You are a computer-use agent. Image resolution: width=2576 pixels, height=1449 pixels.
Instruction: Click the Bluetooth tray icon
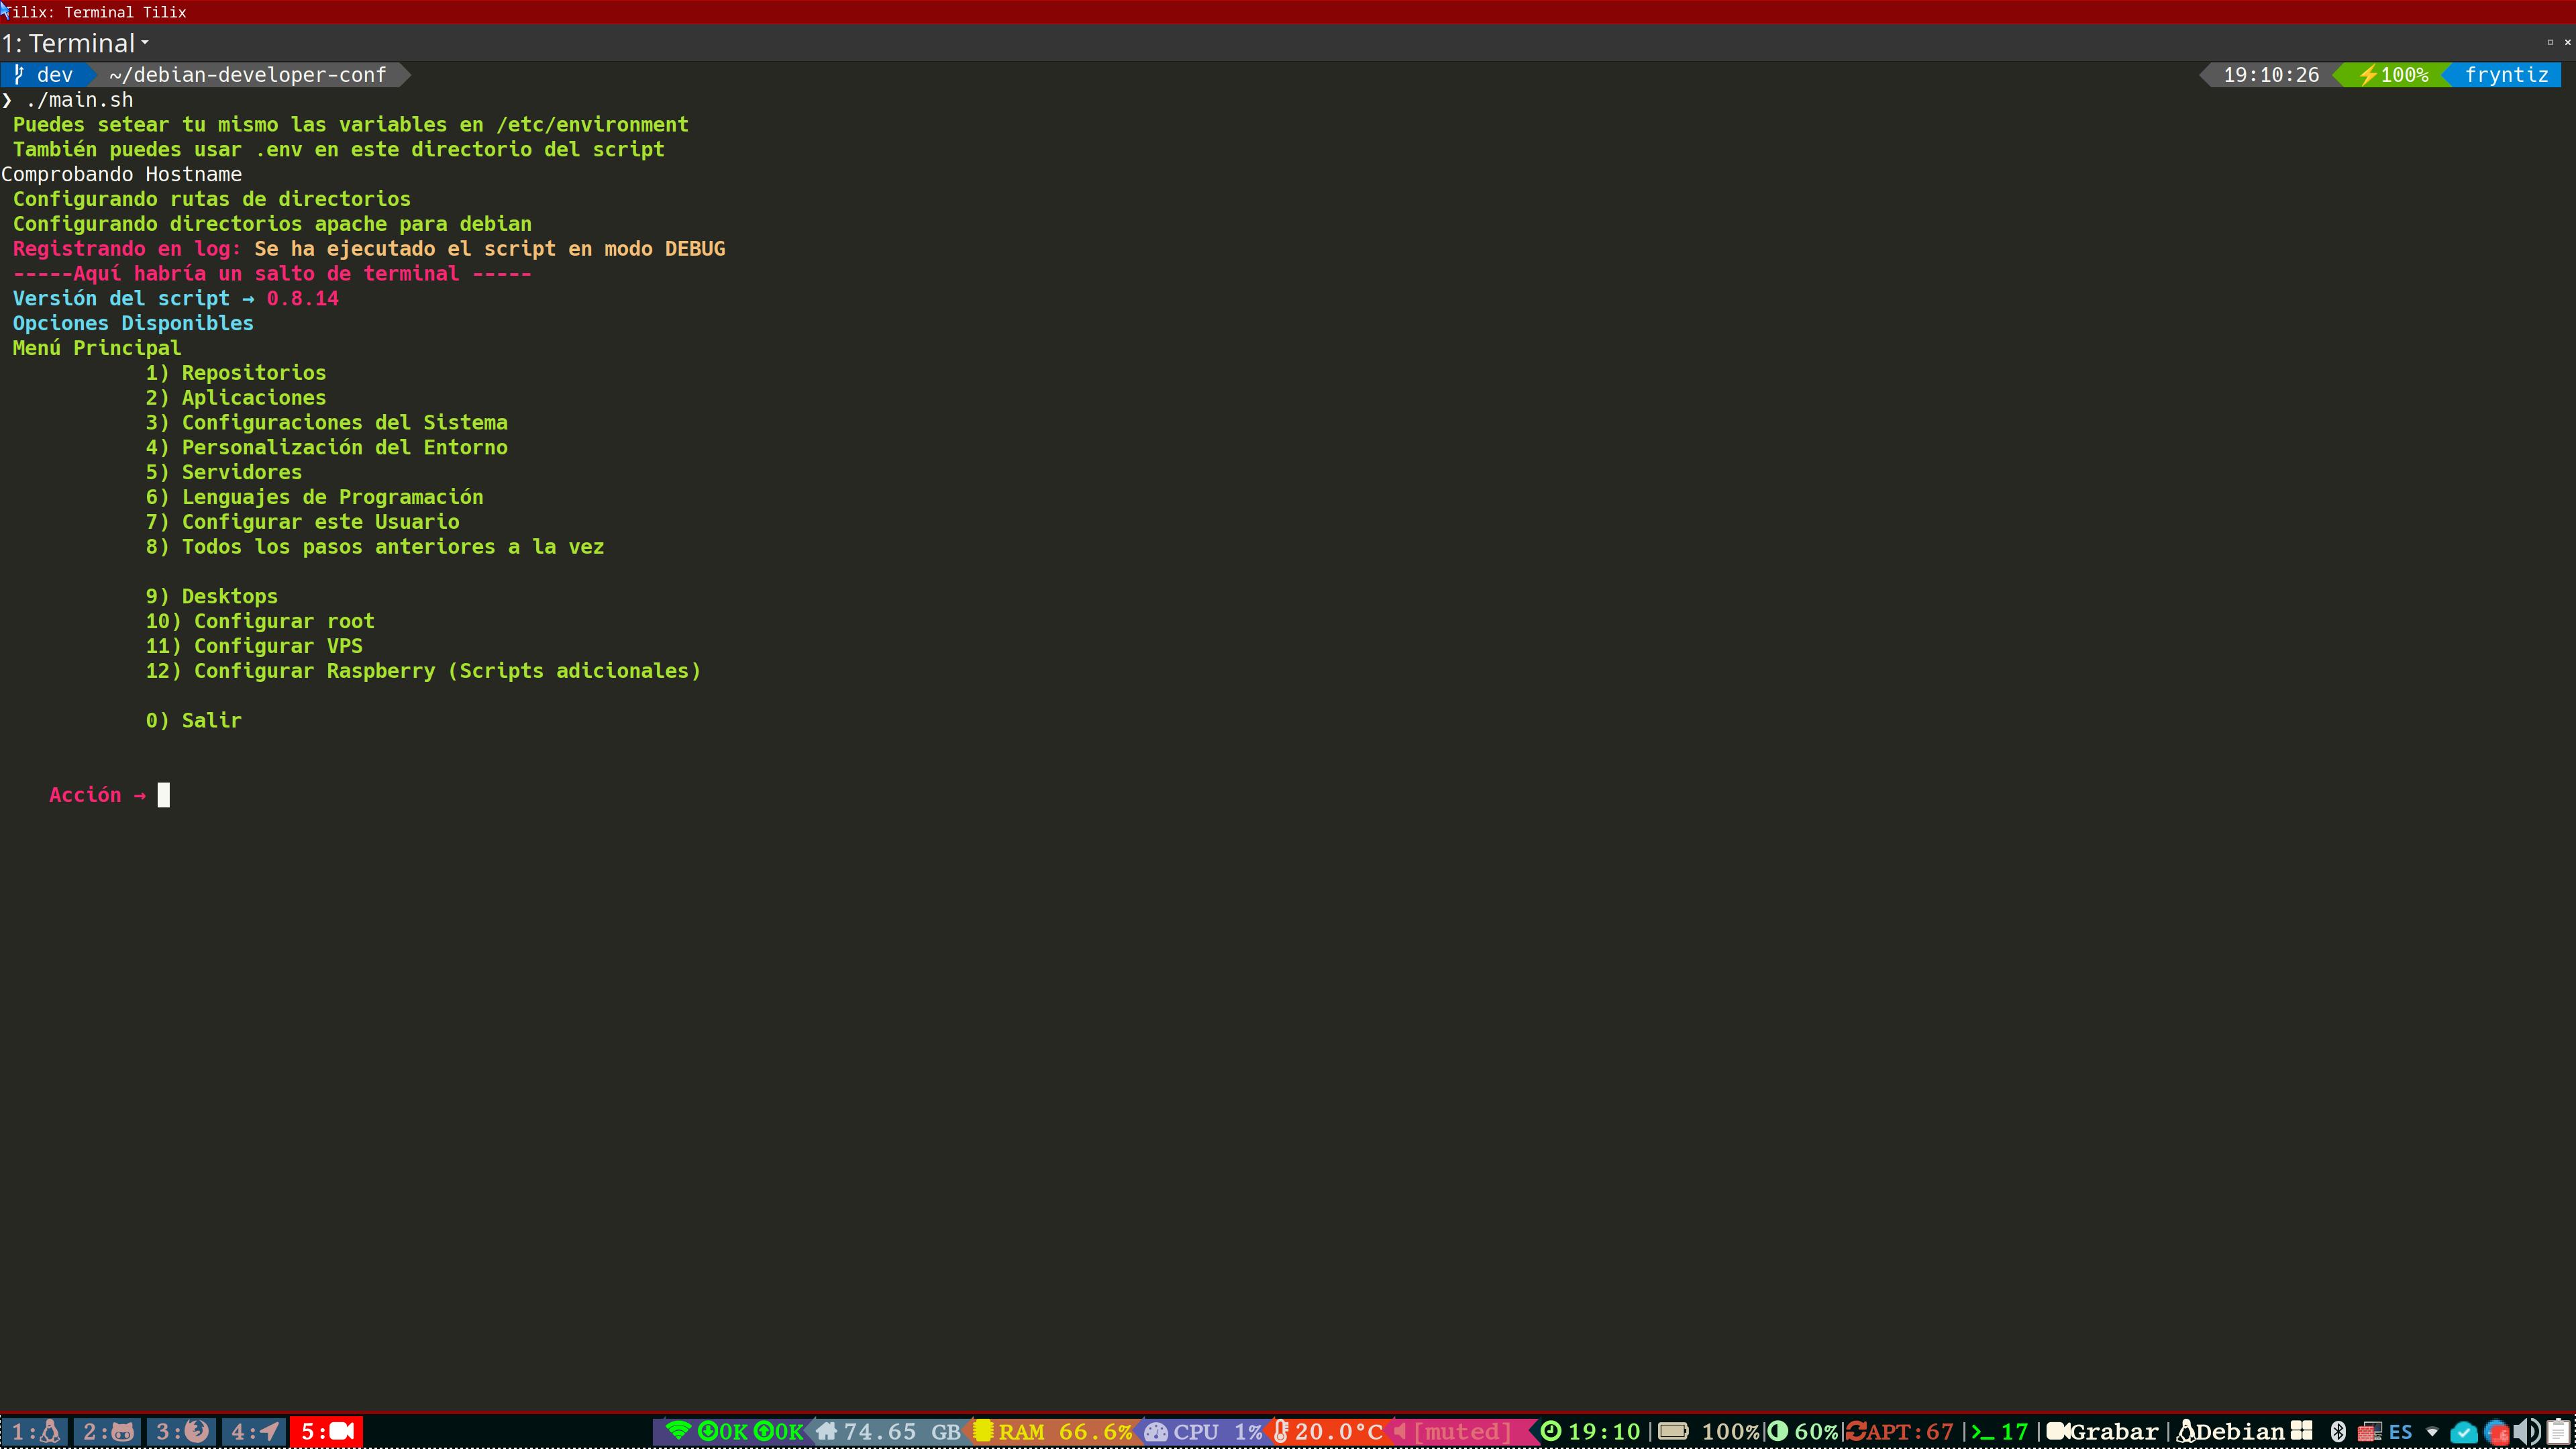[x=2338, y=1432]
